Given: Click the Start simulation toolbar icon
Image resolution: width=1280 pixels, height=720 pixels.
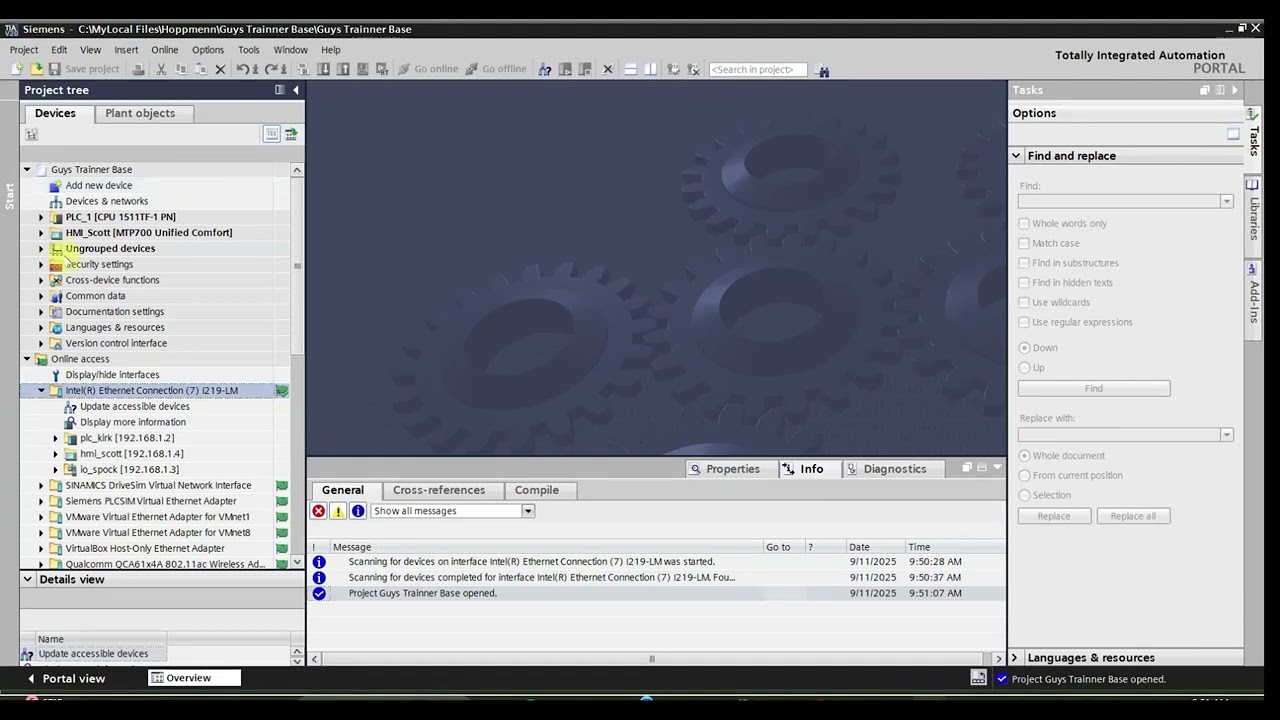Looking at the screenshot, I should (x=362, y=69).
